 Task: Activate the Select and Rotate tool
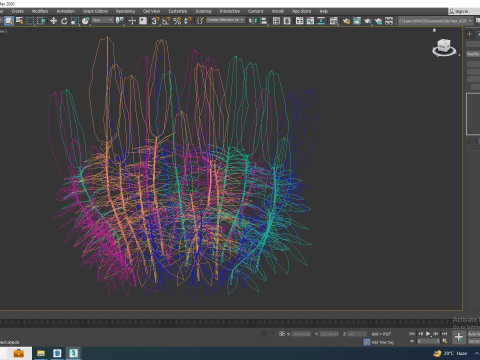[x=64, y=21]
